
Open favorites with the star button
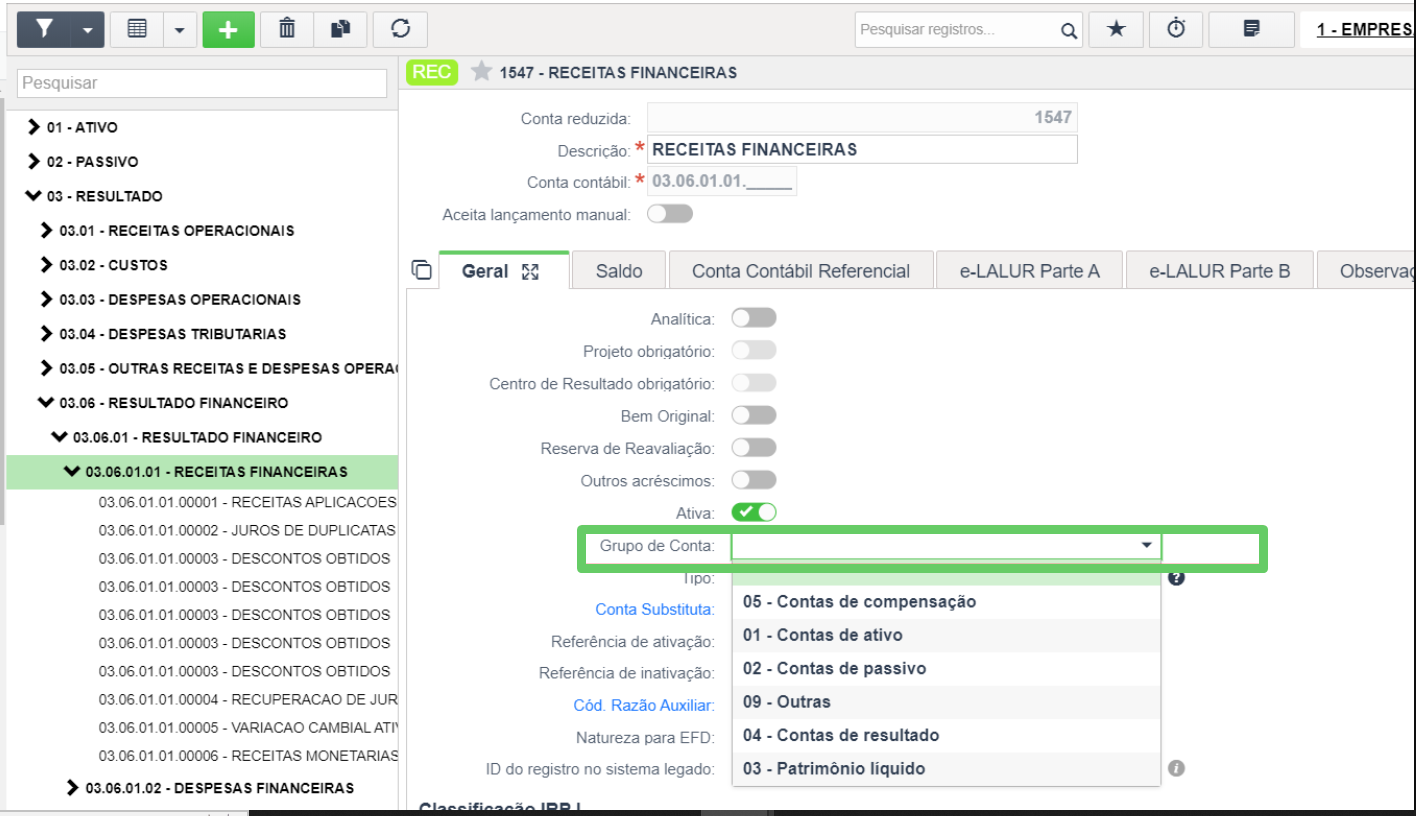pyautogui.click(x=1116, y=29)
